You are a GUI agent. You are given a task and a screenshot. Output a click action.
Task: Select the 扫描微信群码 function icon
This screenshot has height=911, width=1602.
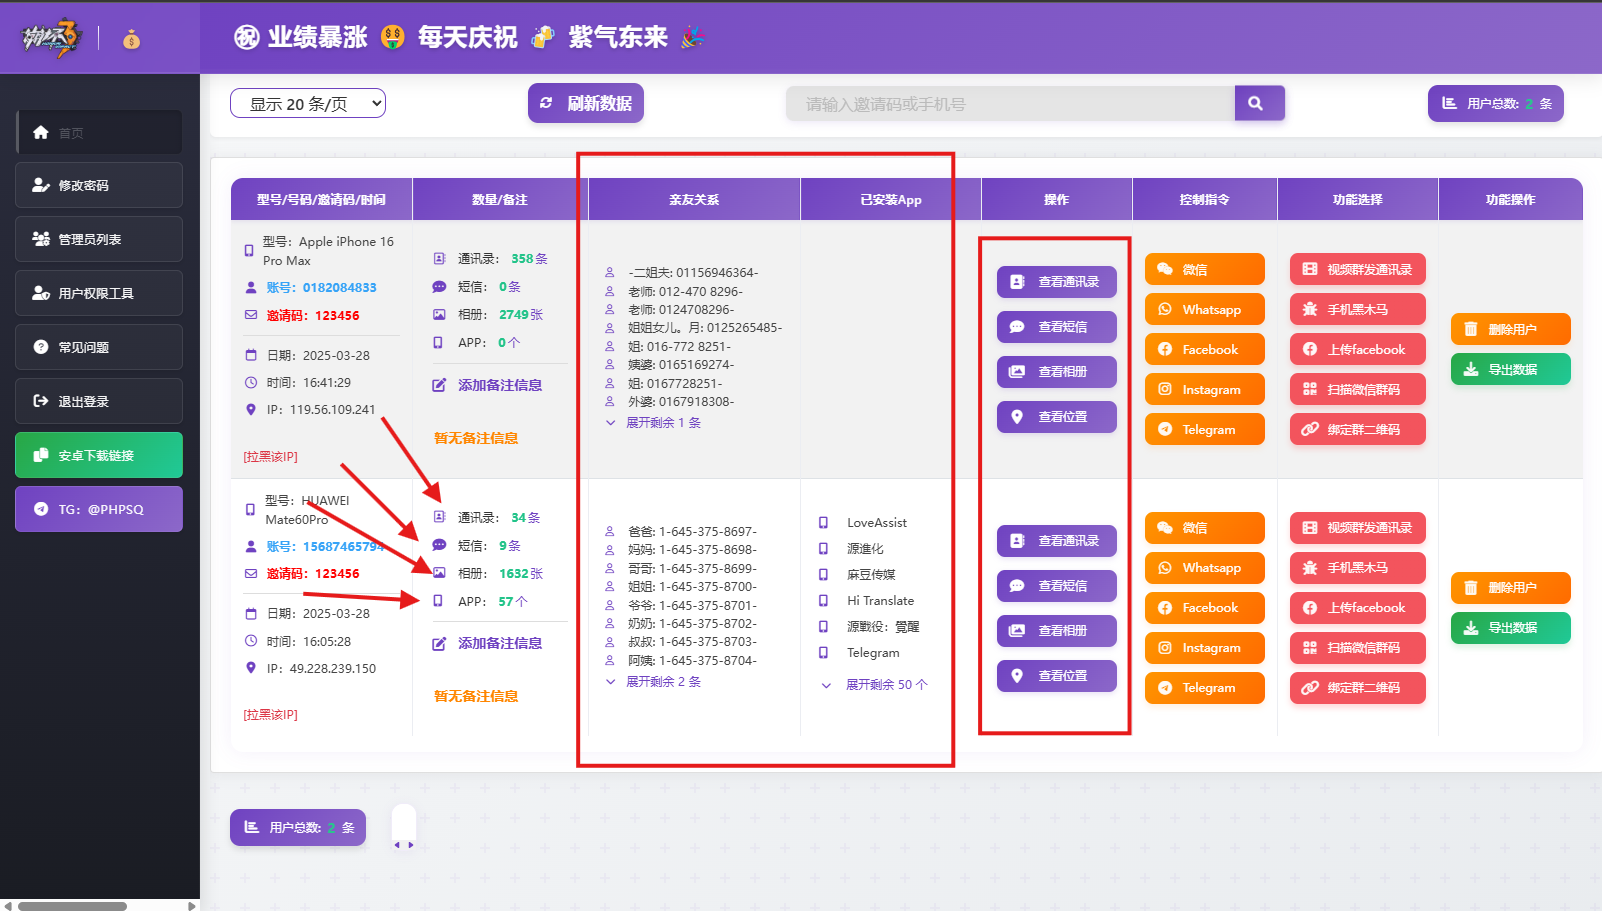pos(1357,389)
